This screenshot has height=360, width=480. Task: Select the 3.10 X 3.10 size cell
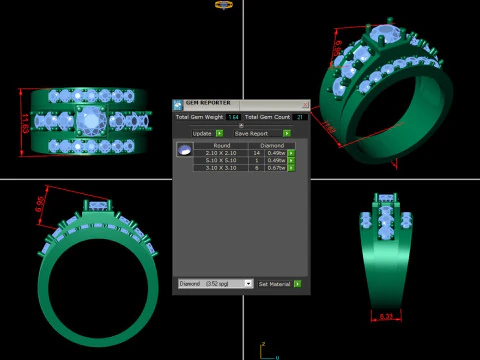(221, 168)
